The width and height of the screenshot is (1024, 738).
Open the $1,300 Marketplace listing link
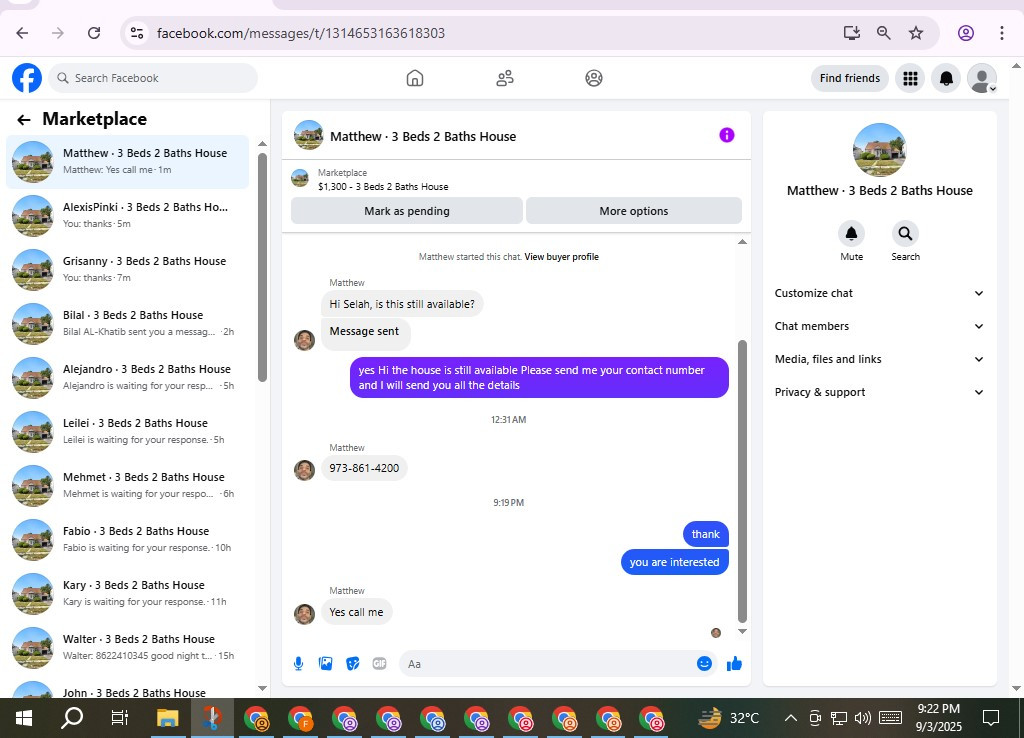[x=383, y=187]
